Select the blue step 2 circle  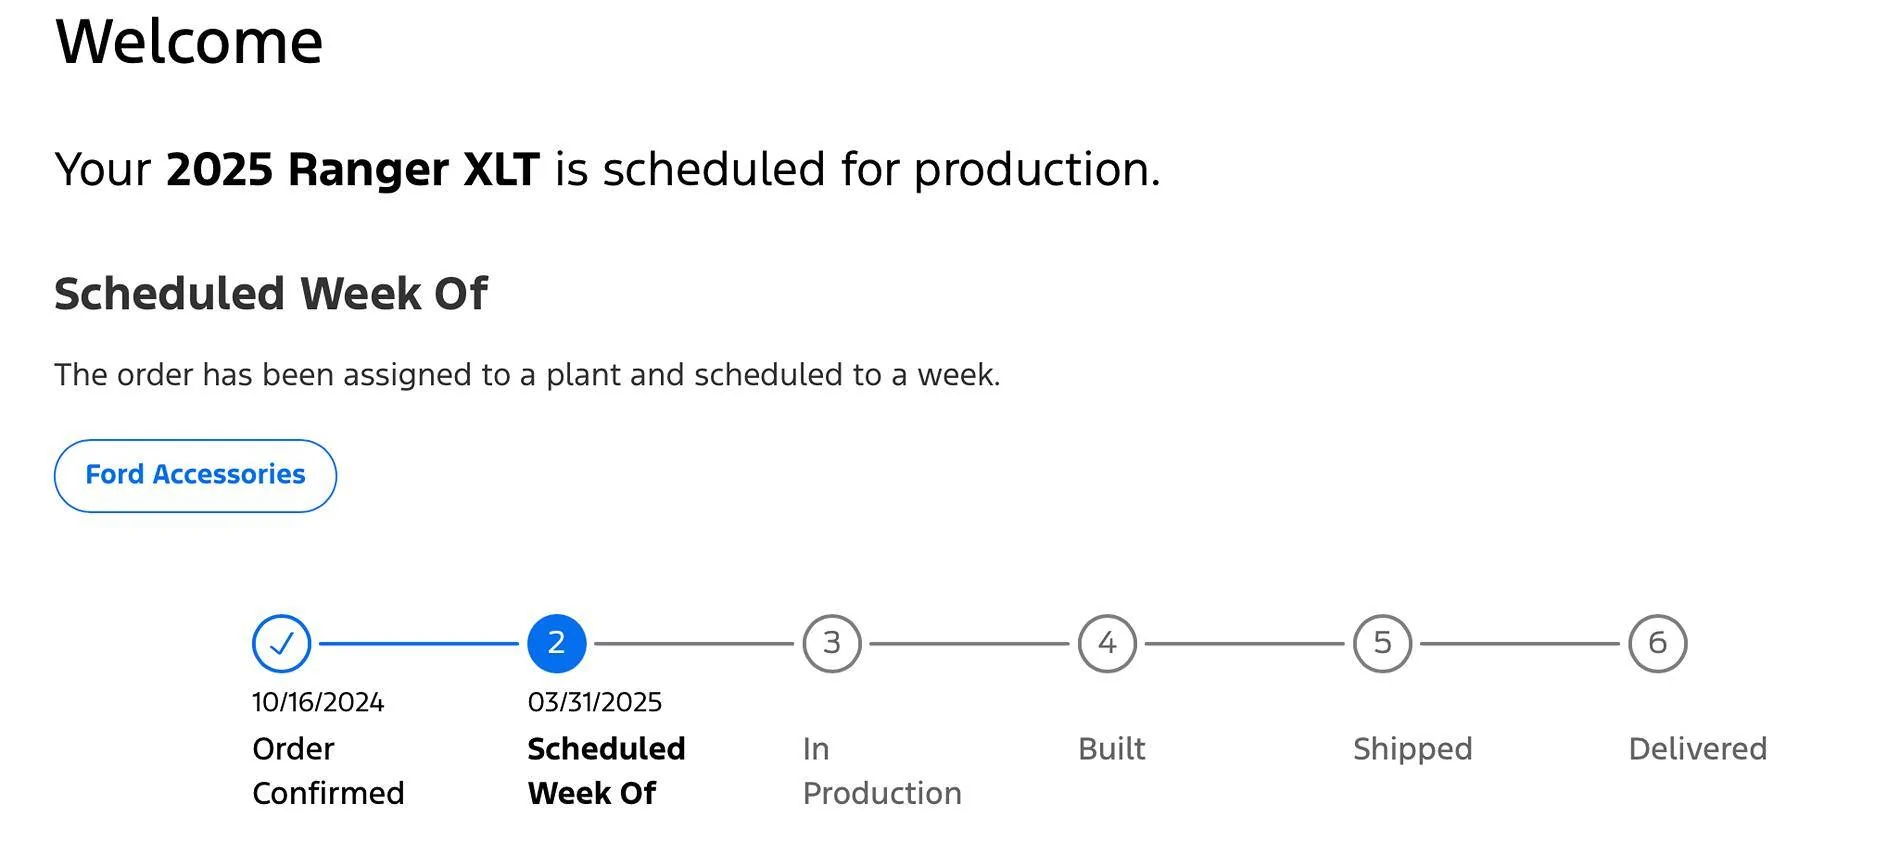(557, 643)
